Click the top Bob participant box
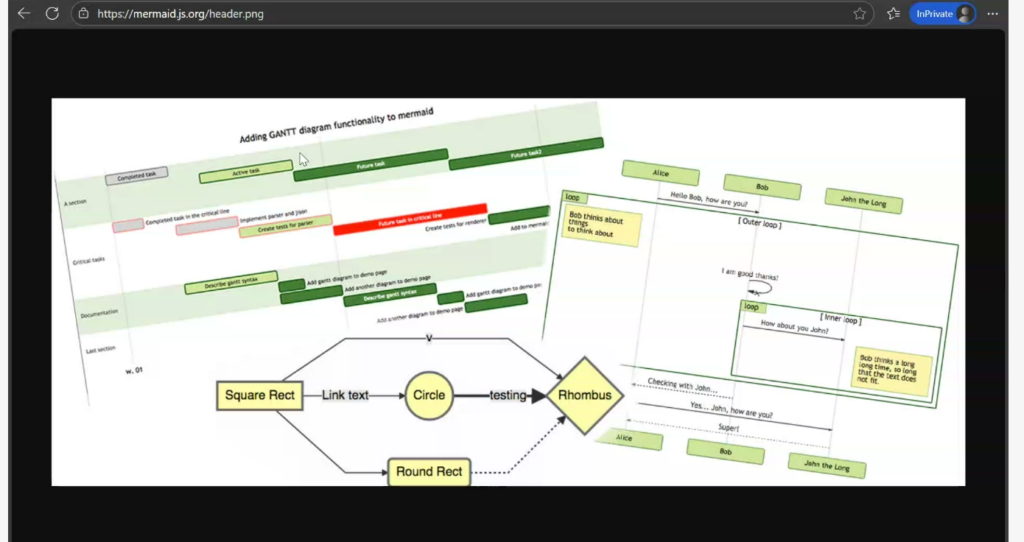 point(762,187)
